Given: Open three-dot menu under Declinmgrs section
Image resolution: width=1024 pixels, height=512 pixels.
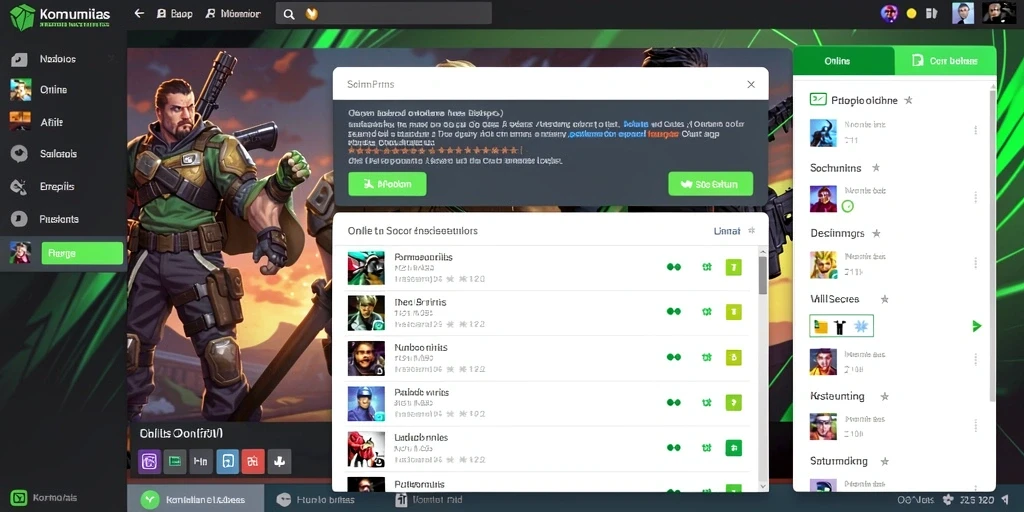Looking at the screenshot, I should tap(975, 263).
